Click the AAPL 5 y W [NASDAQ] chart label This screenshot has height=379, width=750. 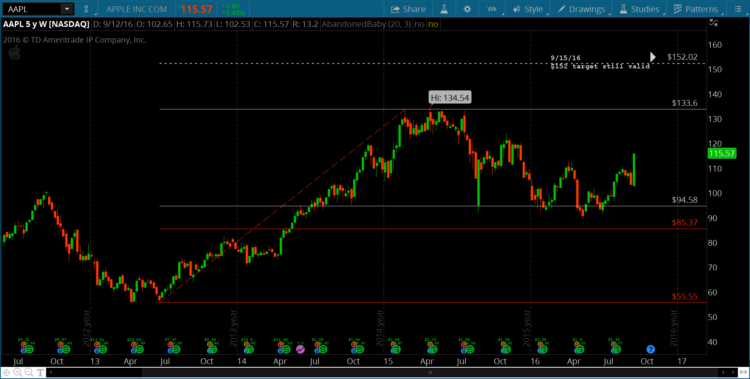tap(46, 24)
